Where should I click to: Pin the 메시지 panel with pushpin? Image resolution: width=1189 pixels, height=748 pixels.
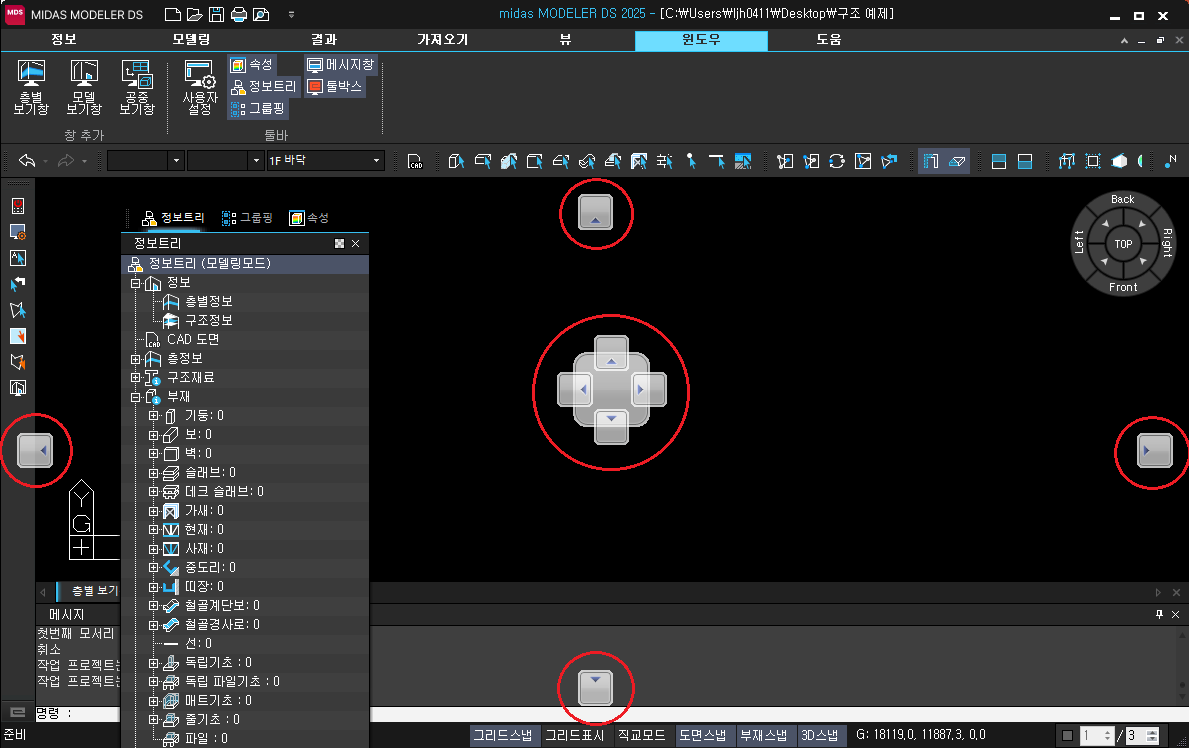point(1159,614)
